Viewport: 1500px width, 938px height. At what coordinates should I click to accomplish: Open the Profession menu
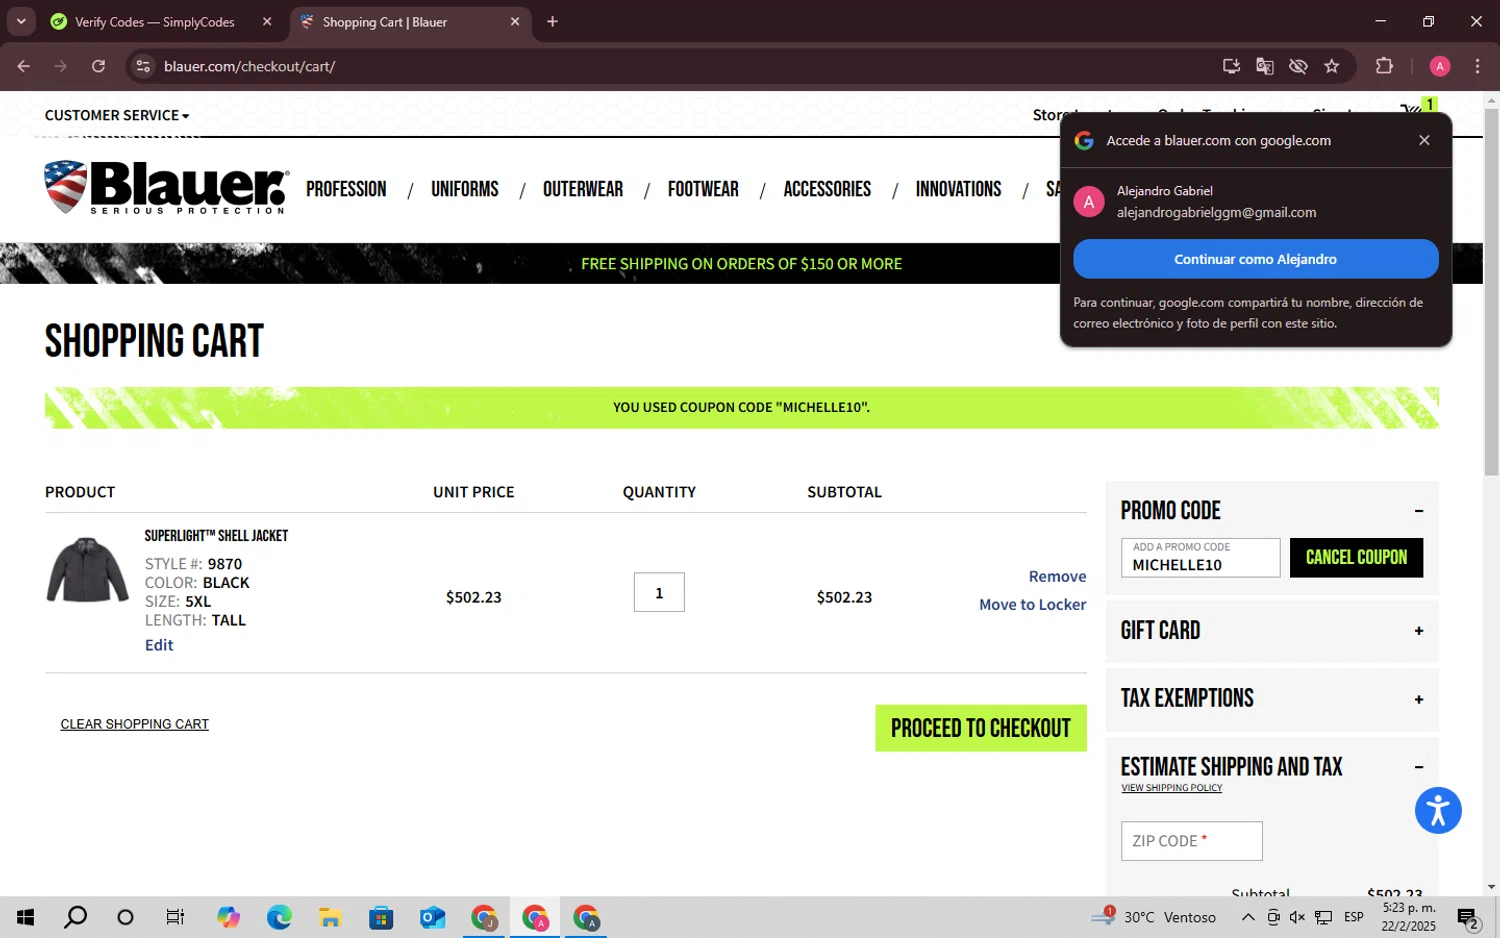346,189
